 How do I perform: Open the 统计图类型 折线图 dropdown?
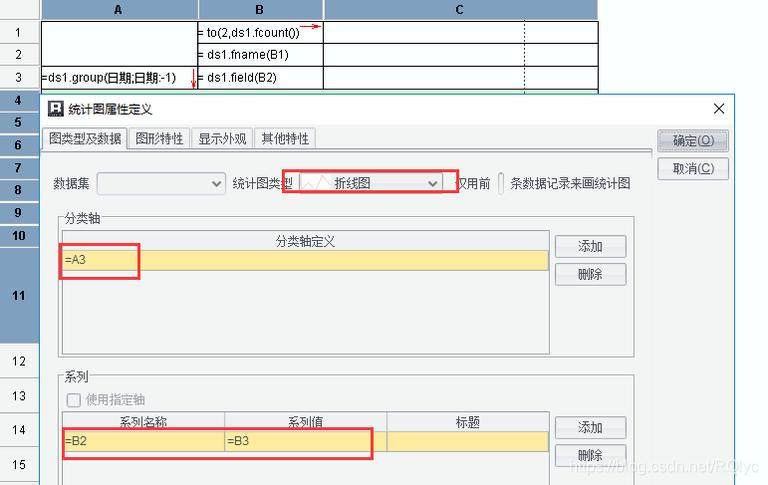371,184
